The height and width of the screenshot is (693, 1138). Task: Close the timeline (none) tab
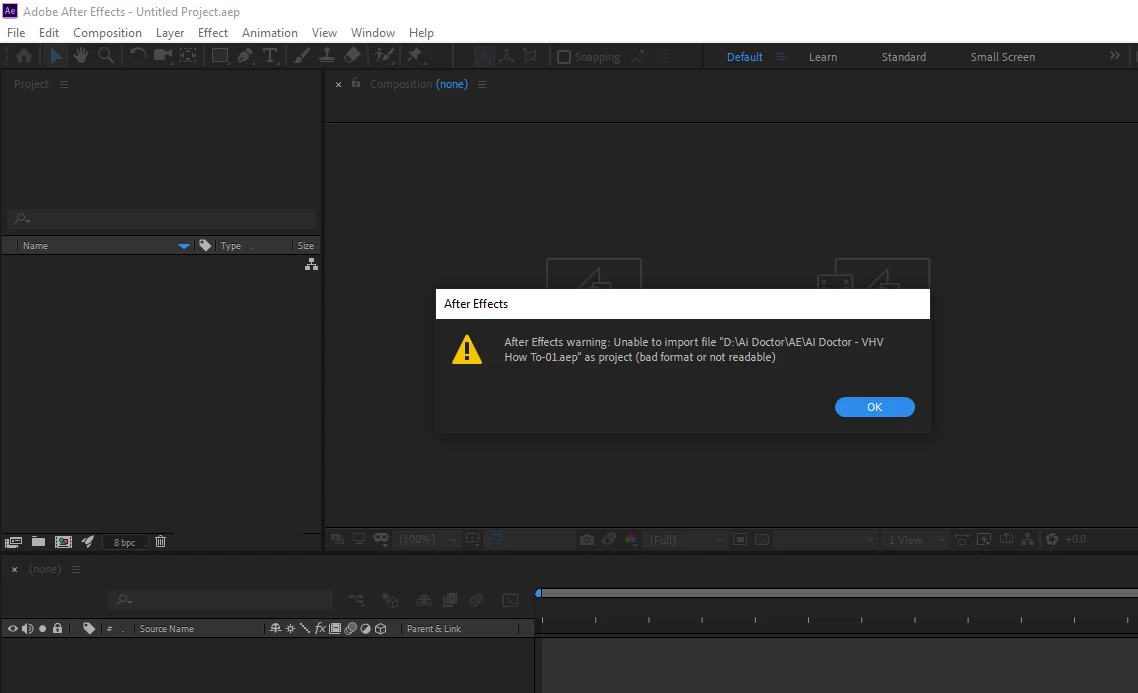pos(15,570)
